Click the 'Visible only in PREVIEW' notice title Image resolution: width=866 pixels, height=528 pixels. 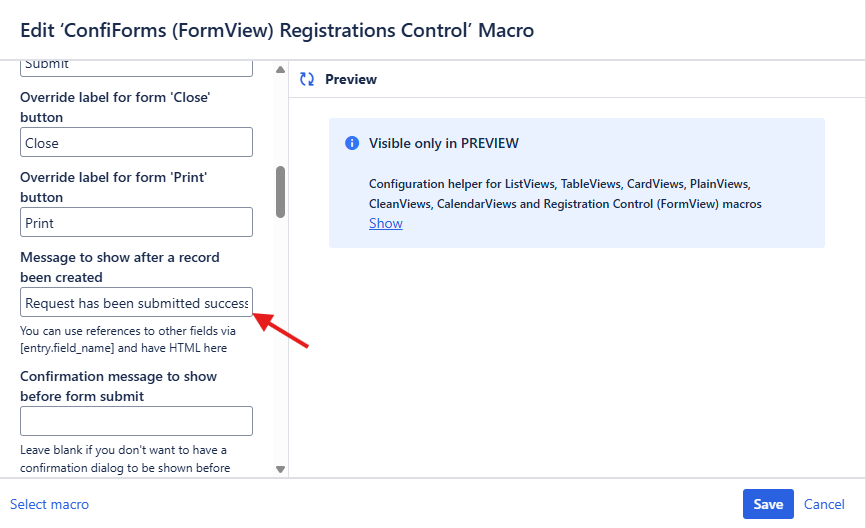443,143
